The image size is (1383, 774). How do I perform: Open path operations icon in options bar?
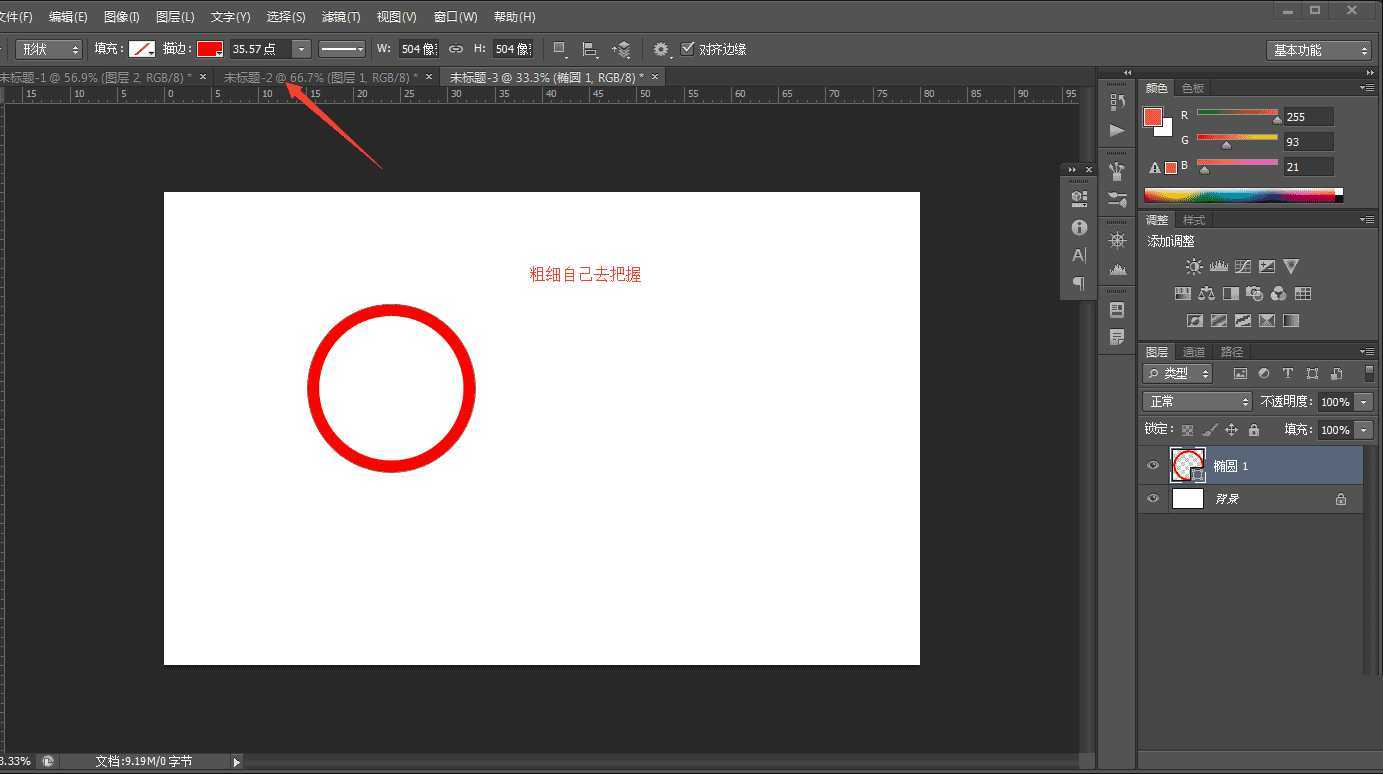(560, 49)
